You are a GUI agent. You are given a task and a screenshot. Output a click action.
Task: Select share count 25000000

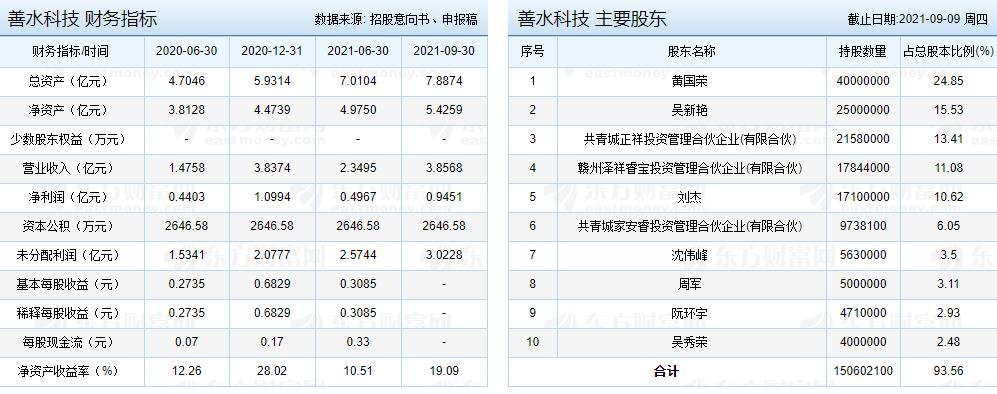click(863, 111)
